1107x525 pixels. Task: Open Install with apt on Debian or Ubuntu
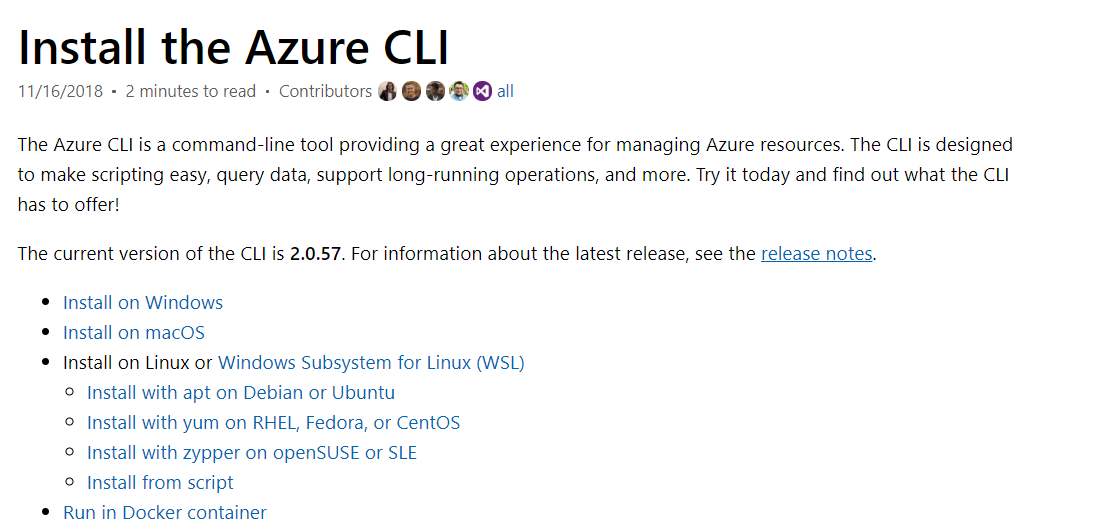[241, 392]
